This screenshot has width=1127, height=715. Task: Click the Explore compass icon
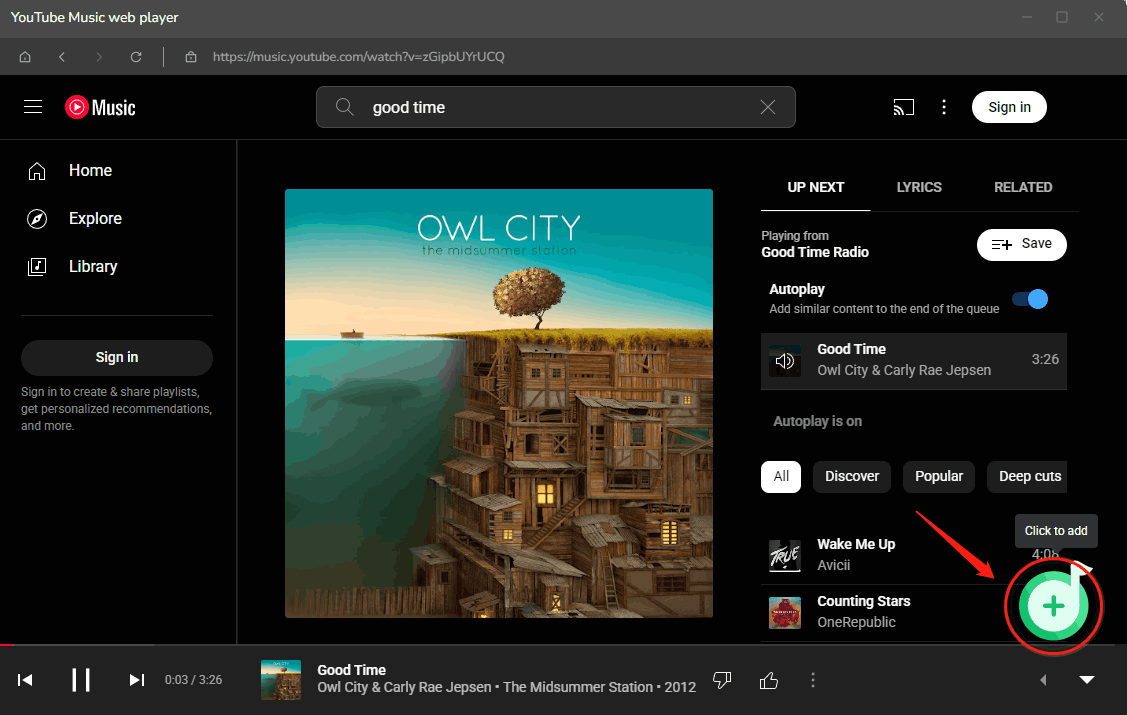pos(37,218)
